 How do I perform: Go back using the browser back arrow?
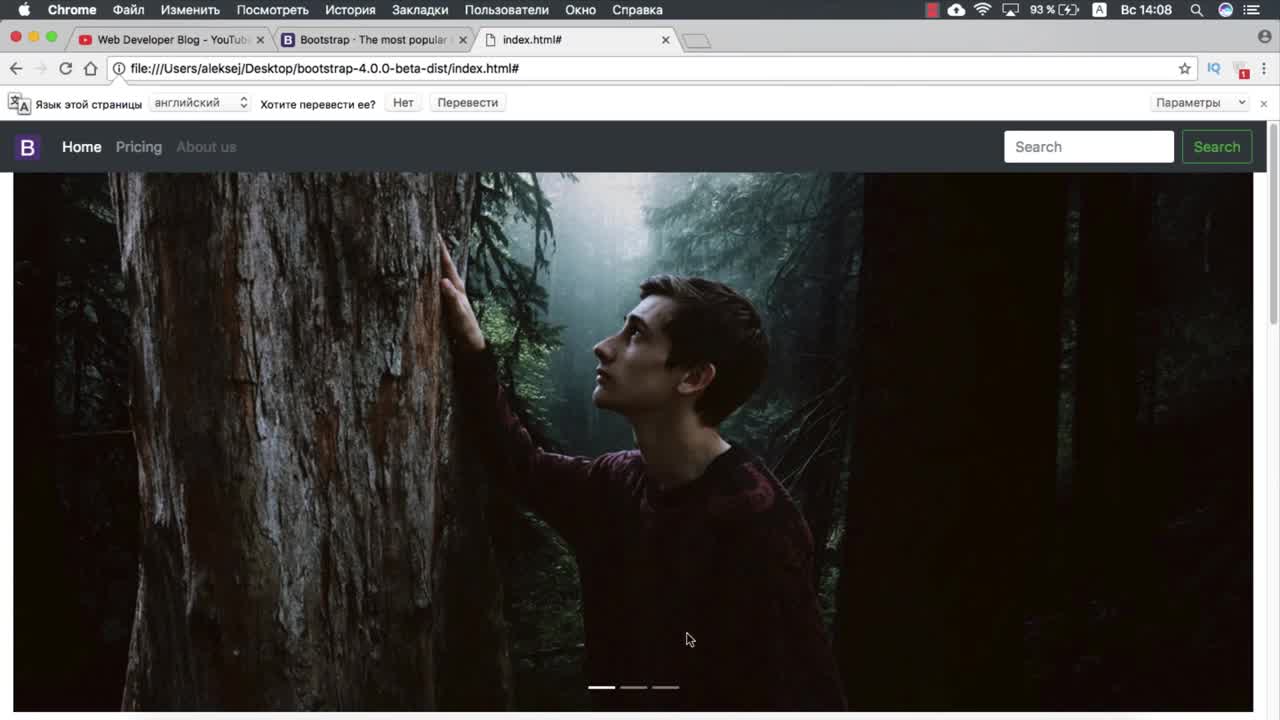coord(16,68)
